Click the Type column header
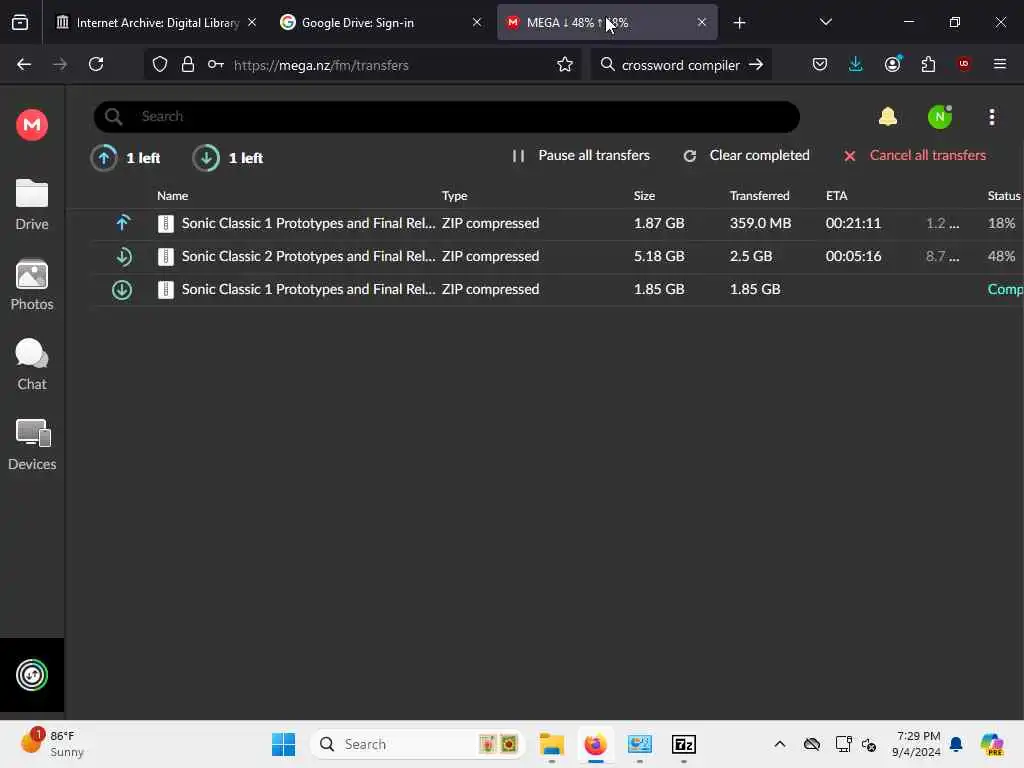 (455, 195)
